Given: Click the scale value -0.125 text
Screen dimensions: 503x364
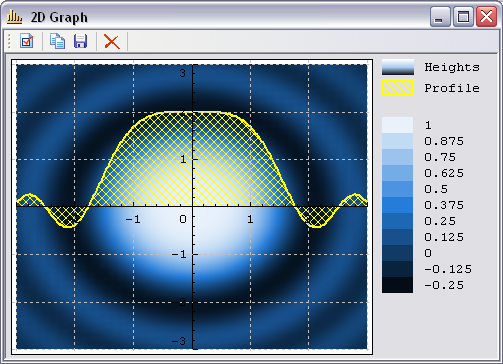Looking at the screenshot, I should tap(448, 269).
